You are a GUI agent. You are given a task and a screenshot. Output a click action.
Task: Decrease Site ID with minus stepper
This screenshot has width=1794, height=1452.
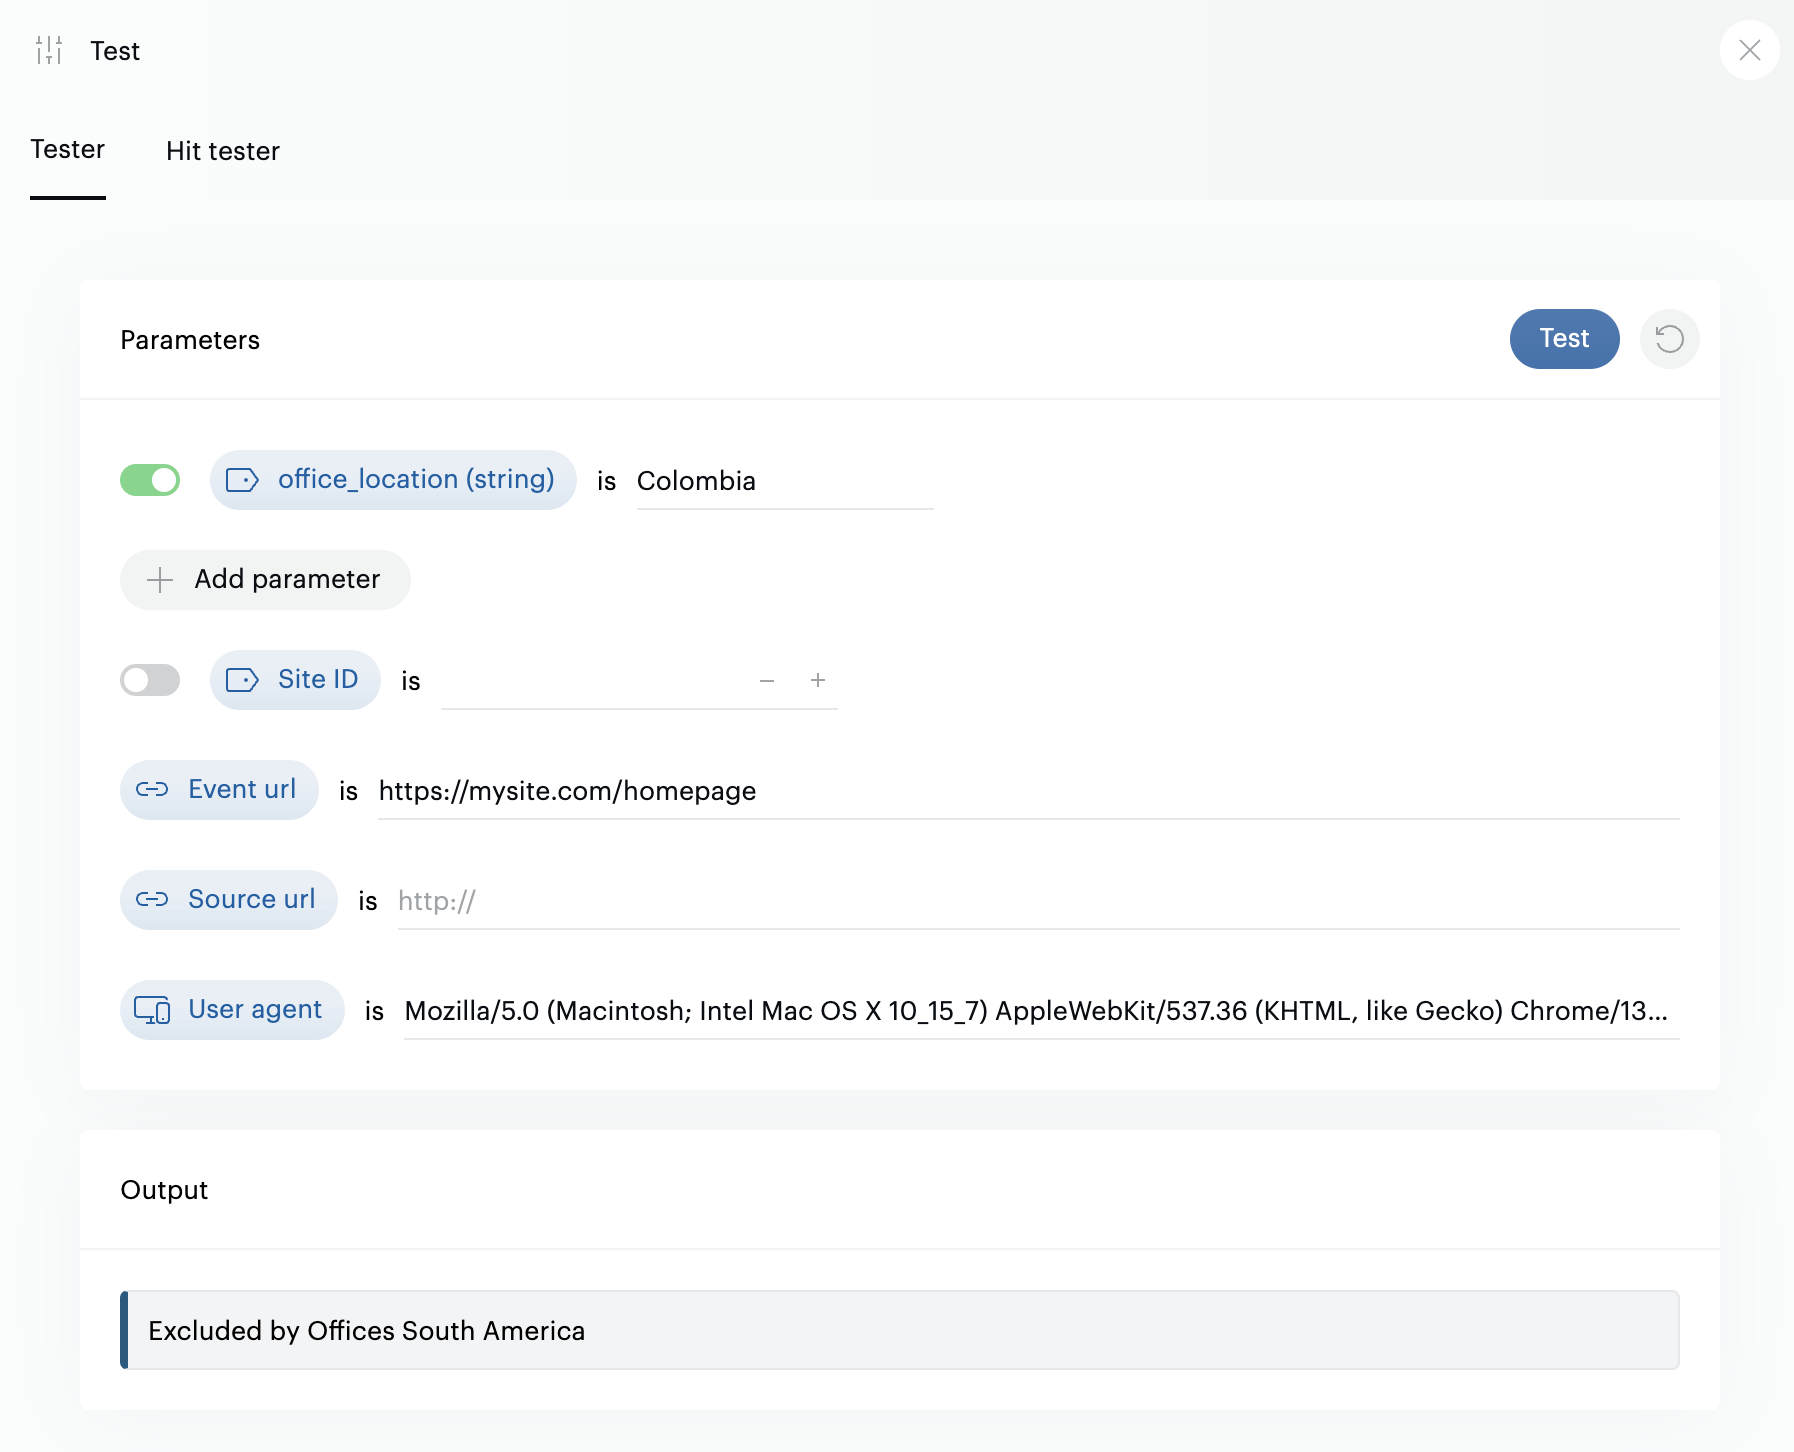(767, 680)
